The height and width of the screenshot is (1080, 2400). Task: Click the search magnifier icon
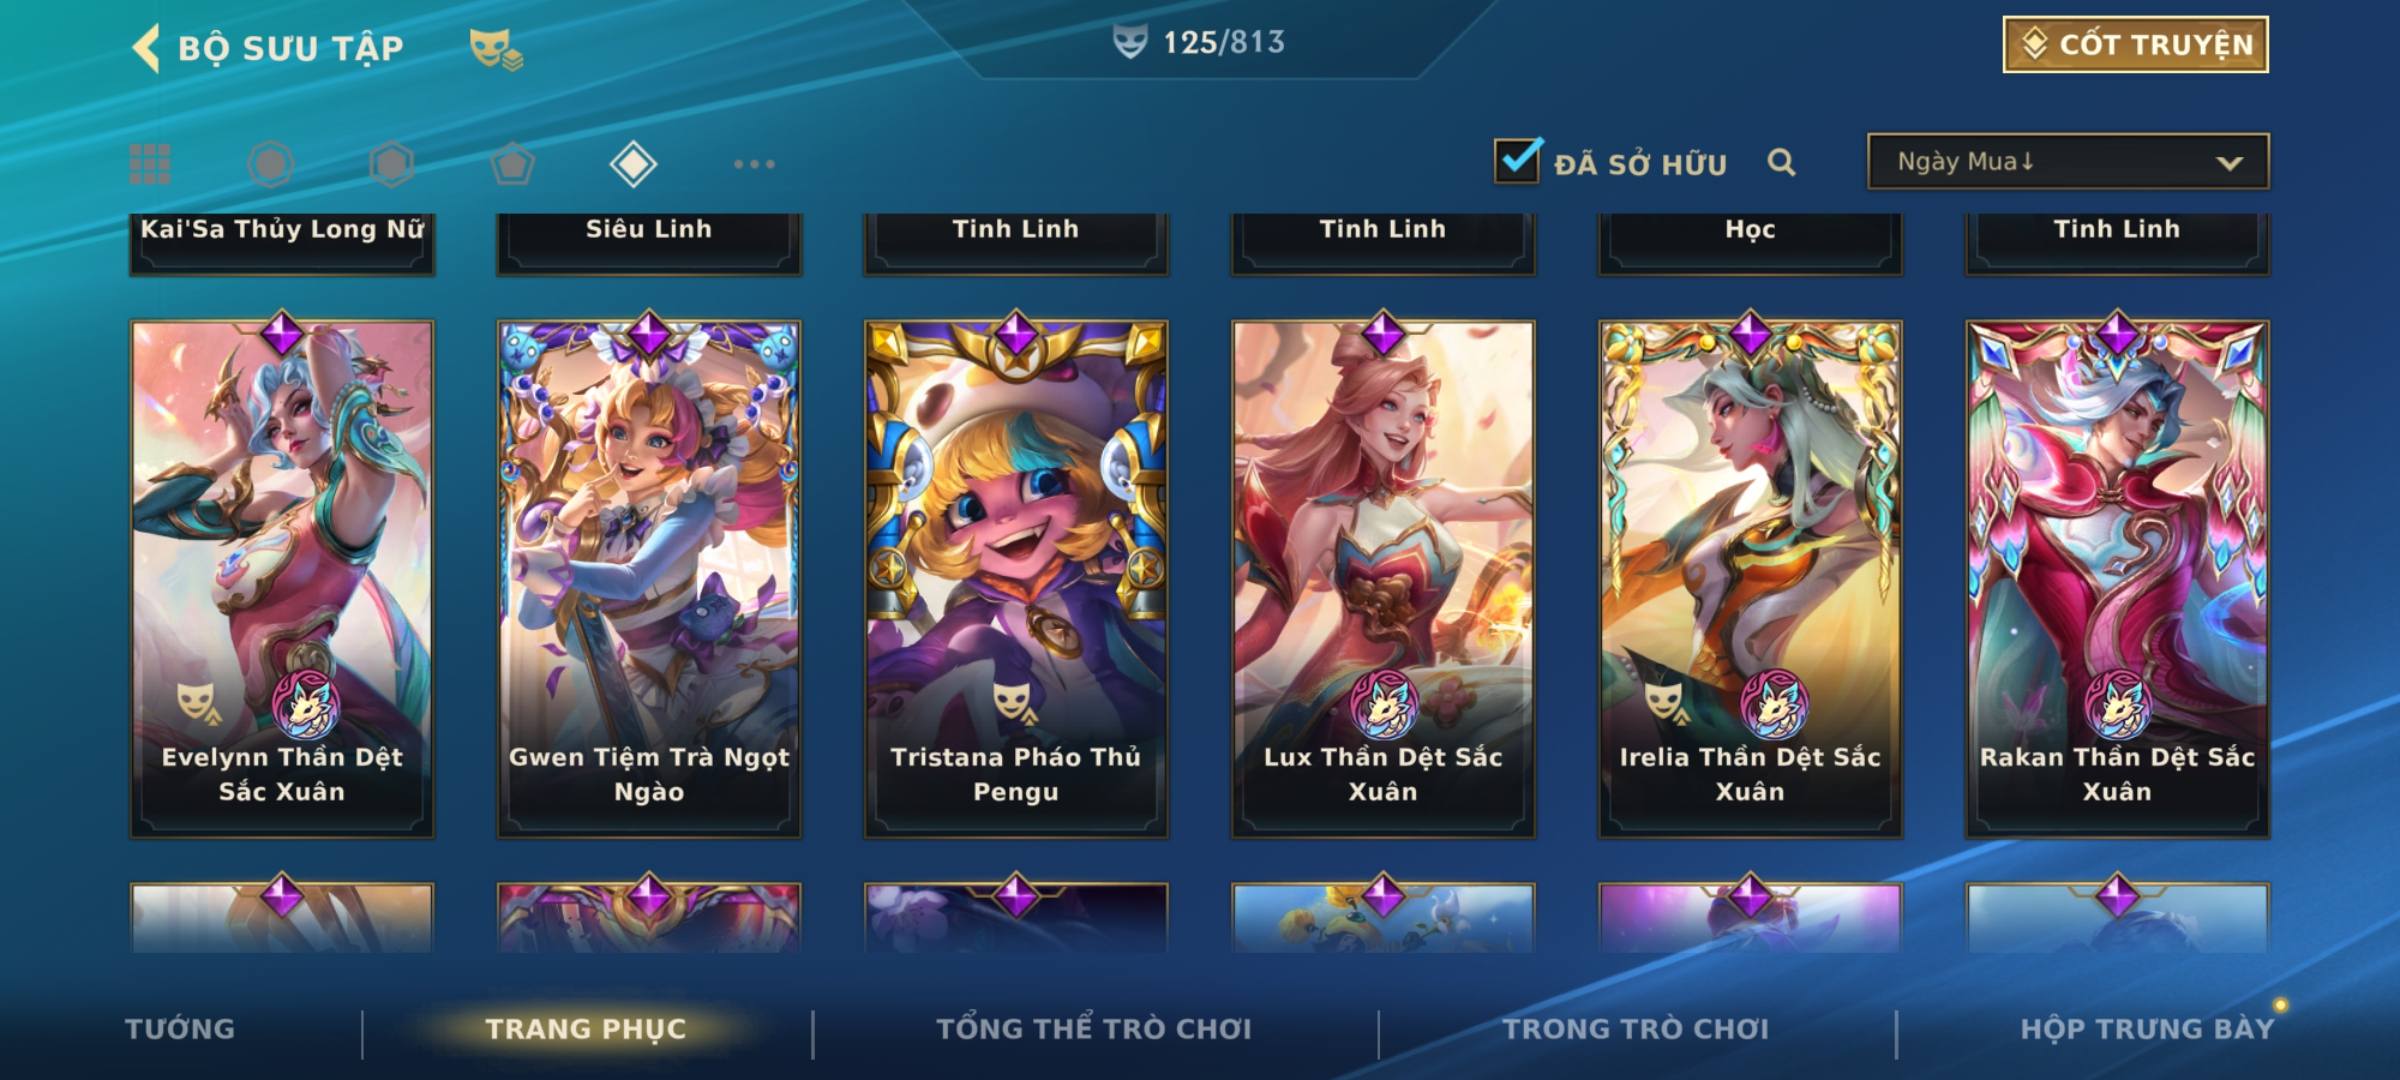(x=1781, y=163)
